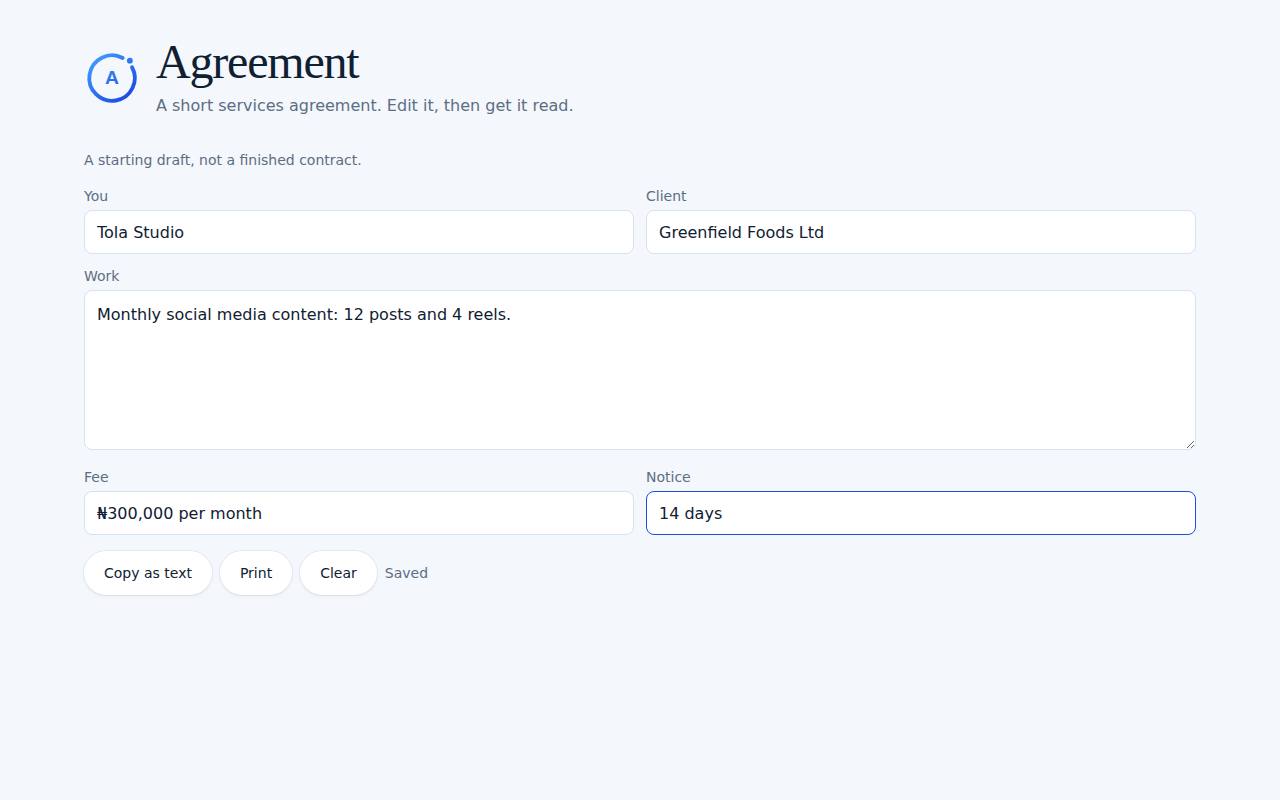Click inside the Work description text area
1280x800 pixels.
(x=640, y=370)
